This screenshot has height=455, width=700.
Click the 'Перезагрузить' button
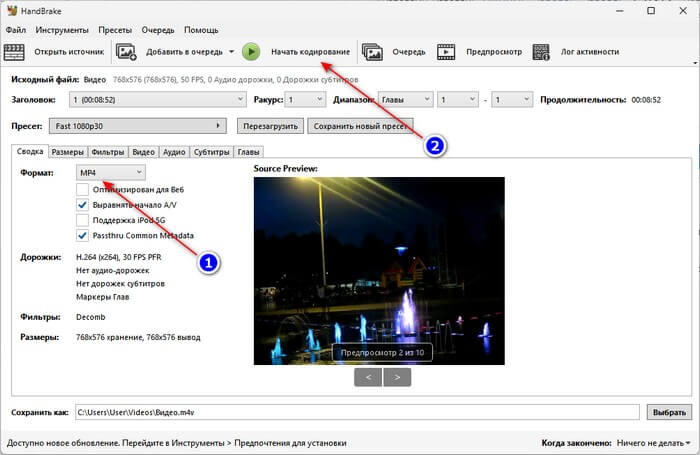(x=270, y=126)
